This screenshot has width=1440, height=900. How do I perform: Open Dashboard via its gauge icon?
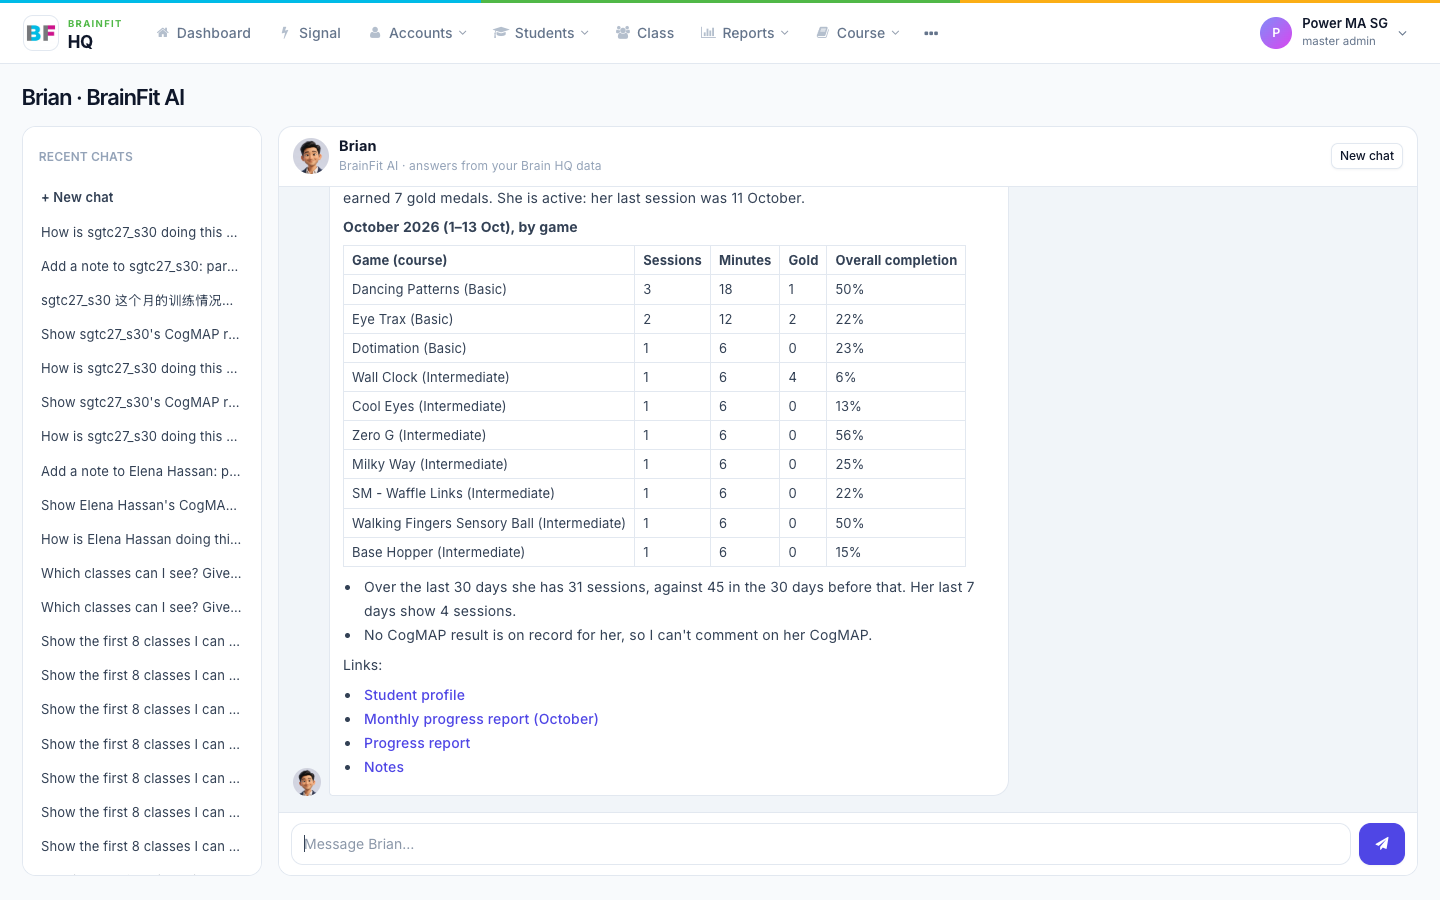coord(162,33)
